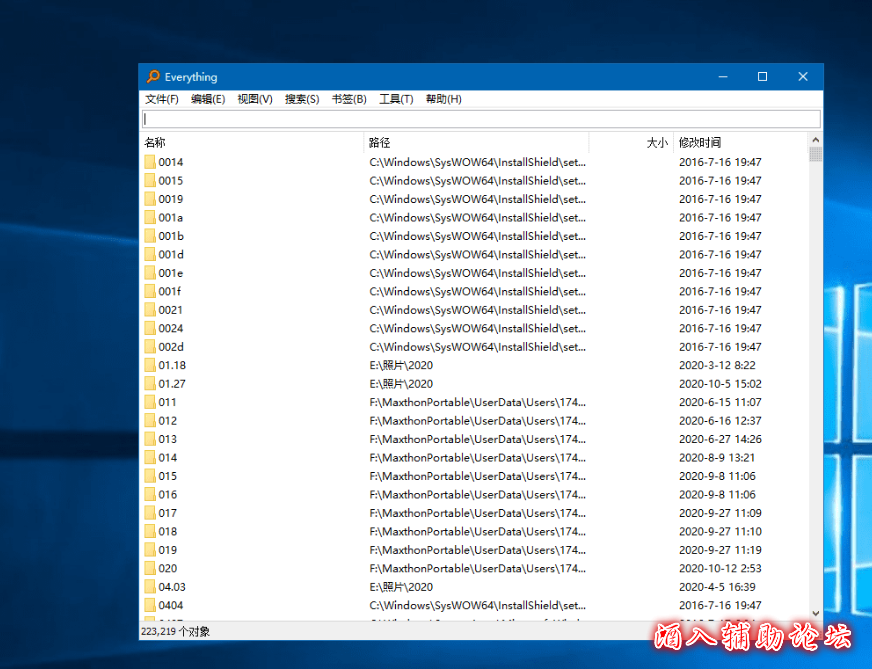Screen dimensions: 872x669
Task: Sort by 大小 column header
Action: point(632,143)
